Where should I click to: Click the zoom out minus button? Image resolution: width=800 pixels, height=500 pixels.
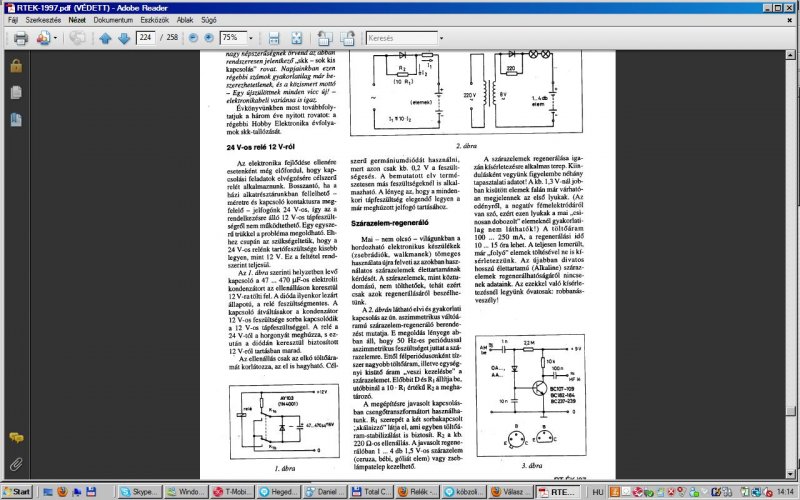(x=193, y=38)
